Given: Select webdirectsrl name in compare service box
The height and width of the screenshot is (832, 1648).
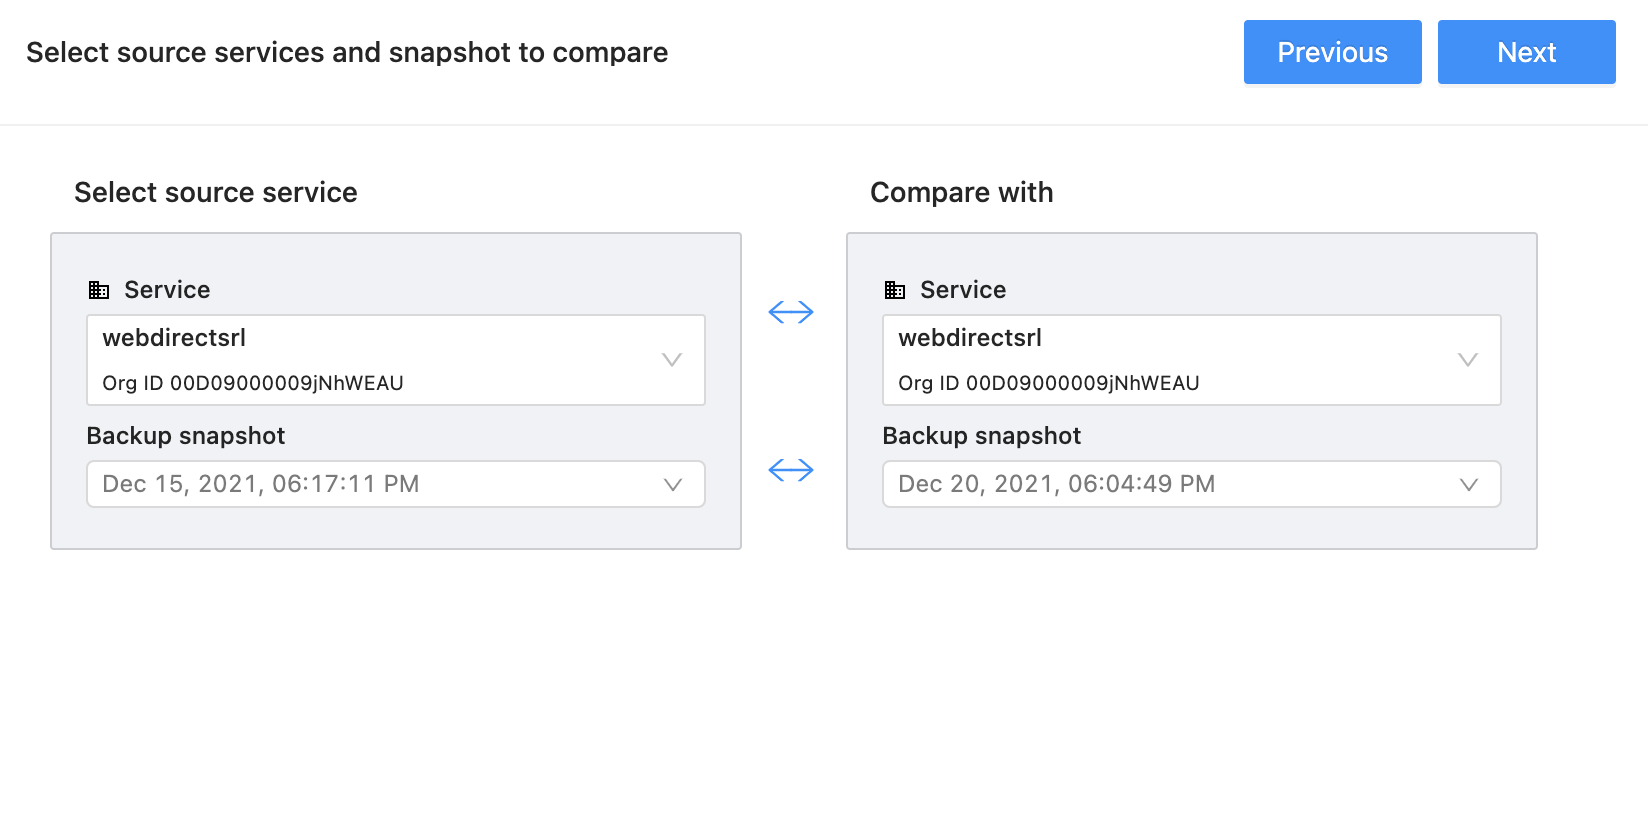Looking at the screenshot, I should [970, 338].
